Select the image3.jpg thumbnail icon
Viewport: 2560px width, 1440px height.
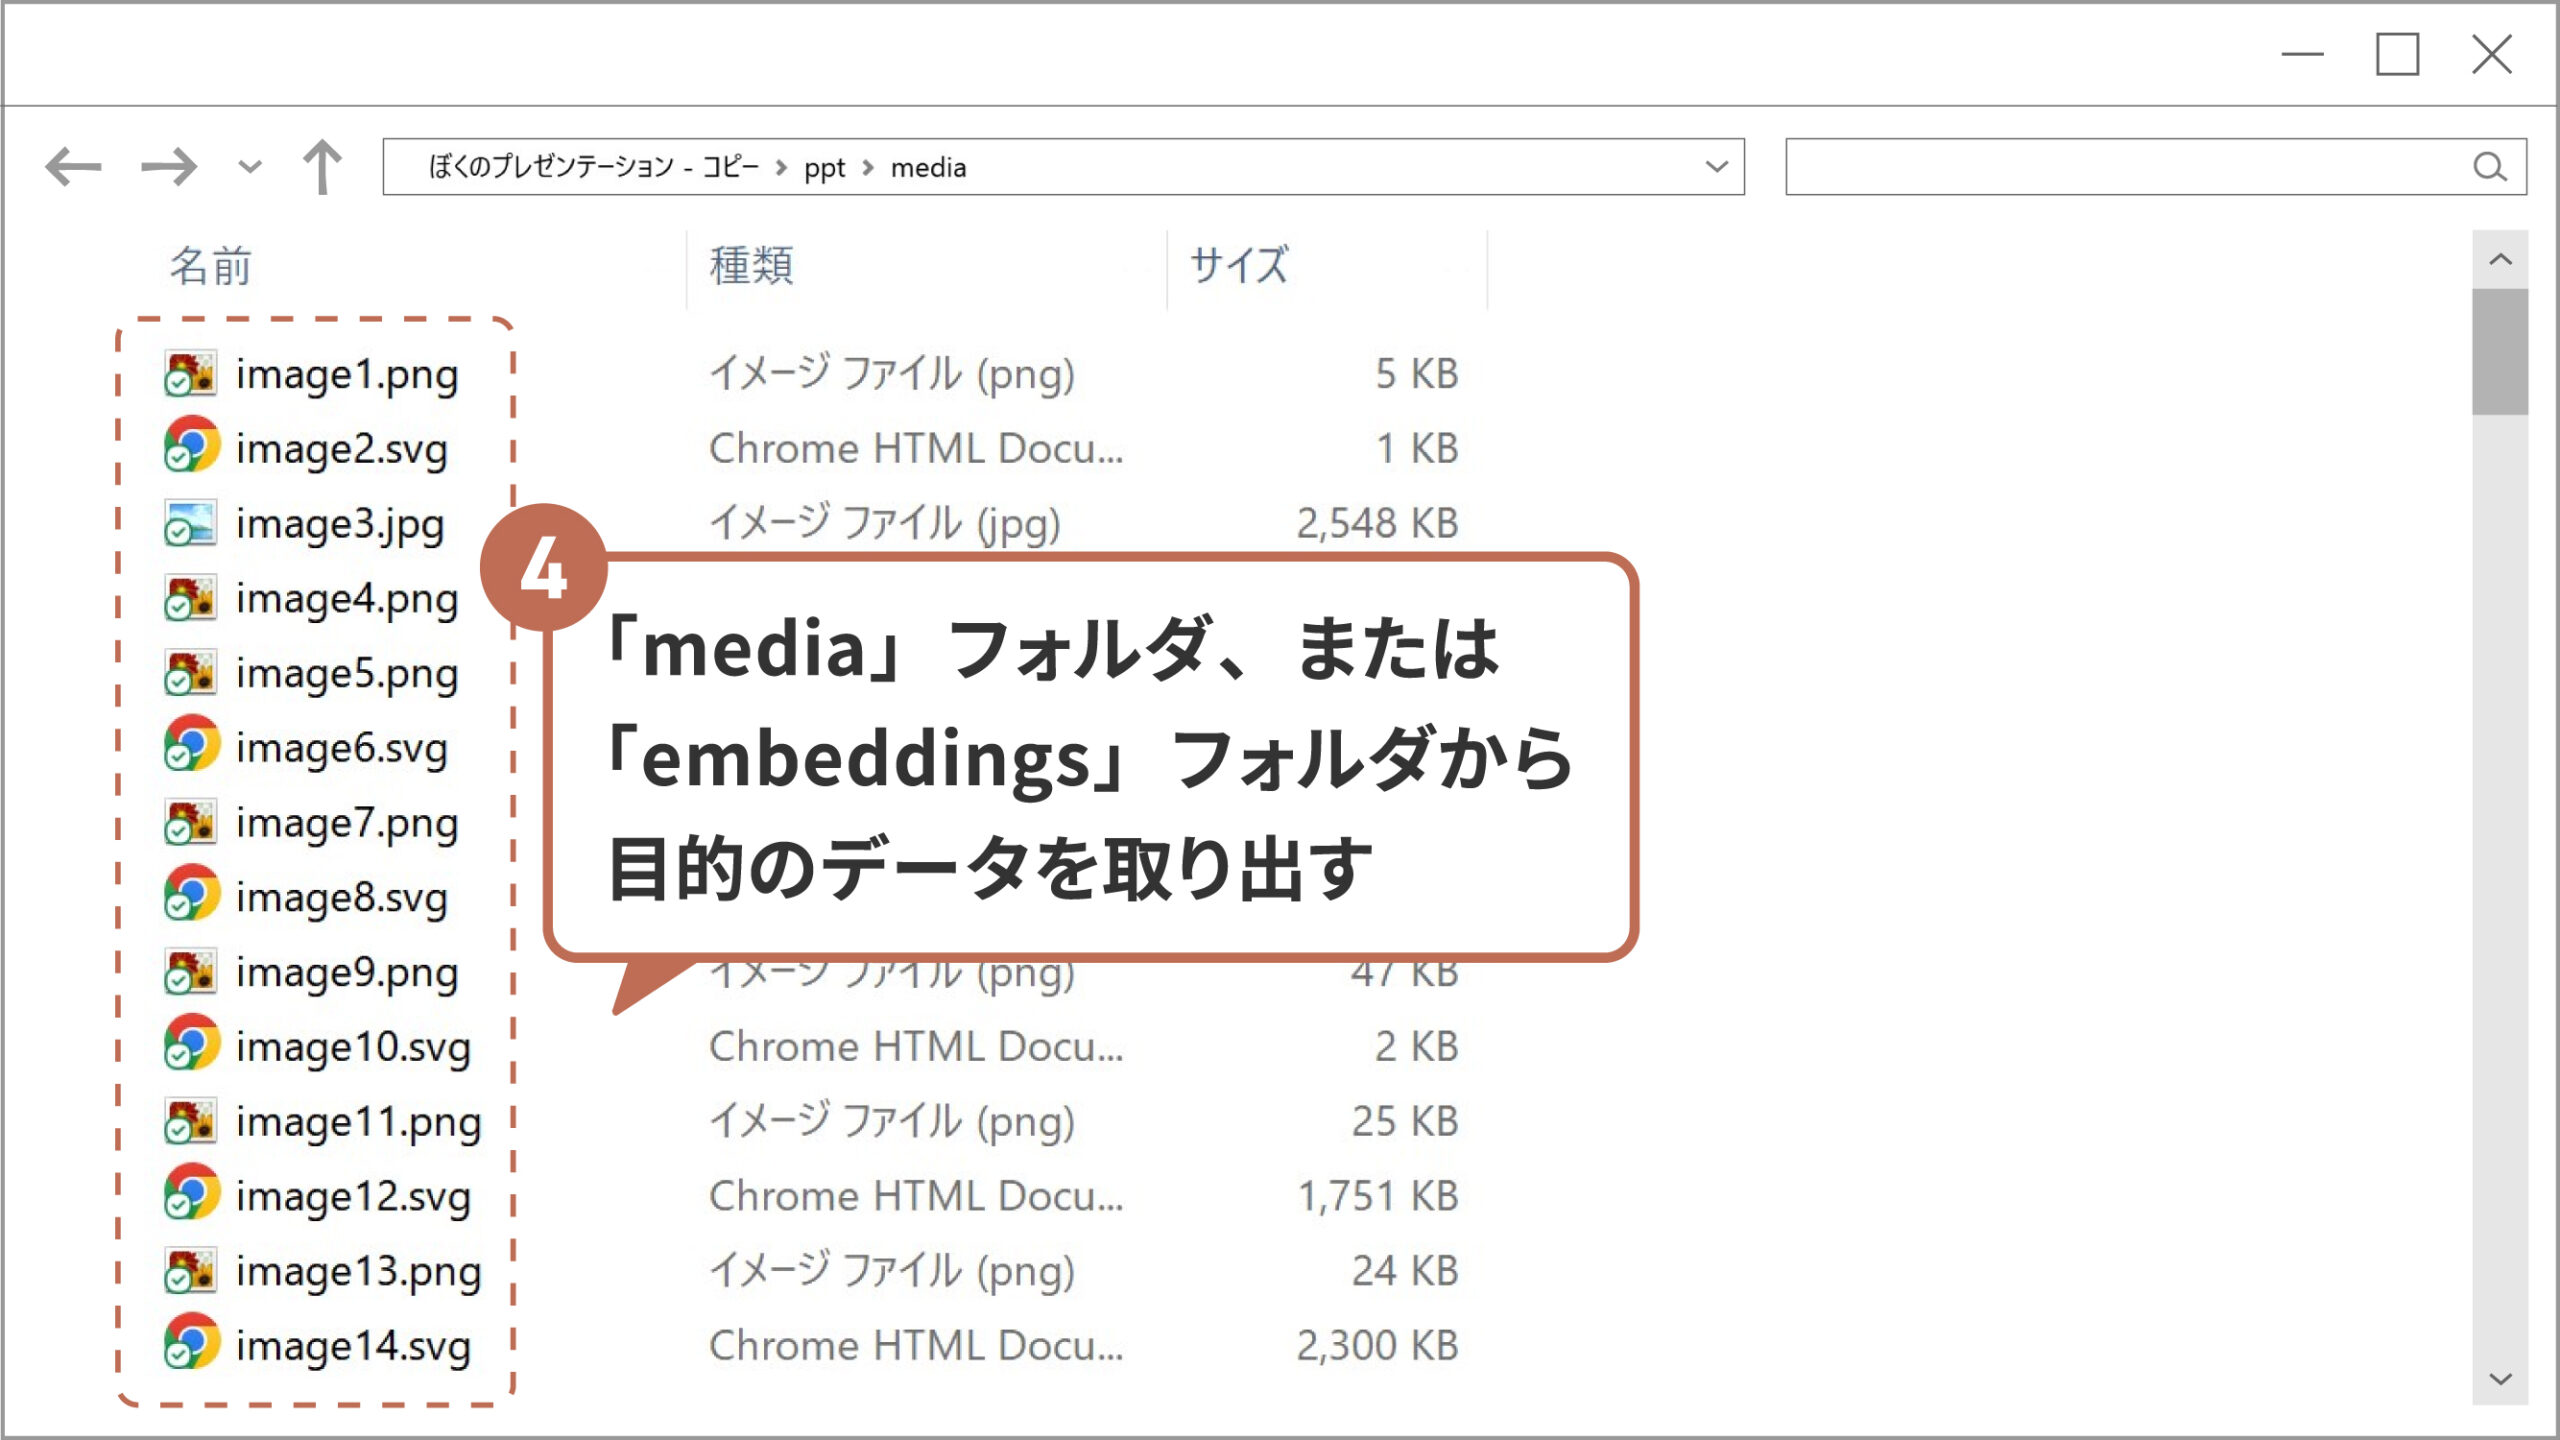[190, 523]
